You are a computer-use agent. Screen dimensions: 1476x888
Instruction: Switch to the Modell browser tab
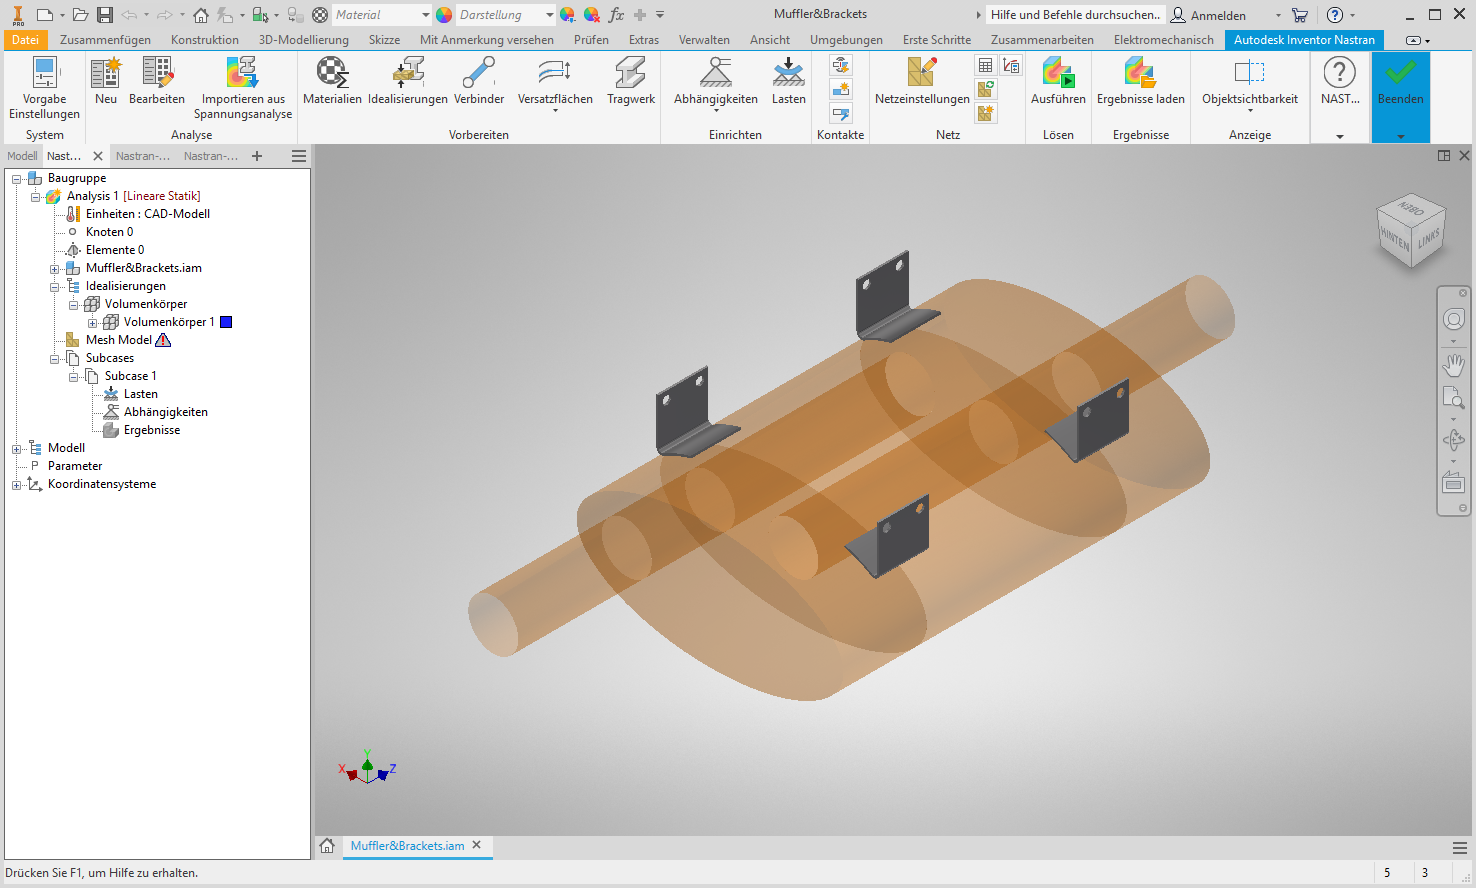(x=22, y=156)
